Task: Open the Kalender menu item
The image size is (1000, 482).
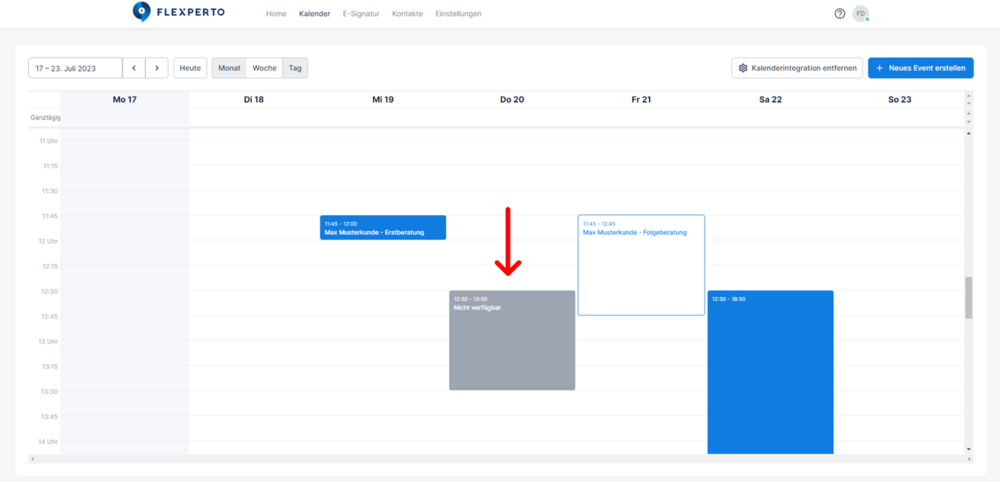Action: [x=314, y=14]
